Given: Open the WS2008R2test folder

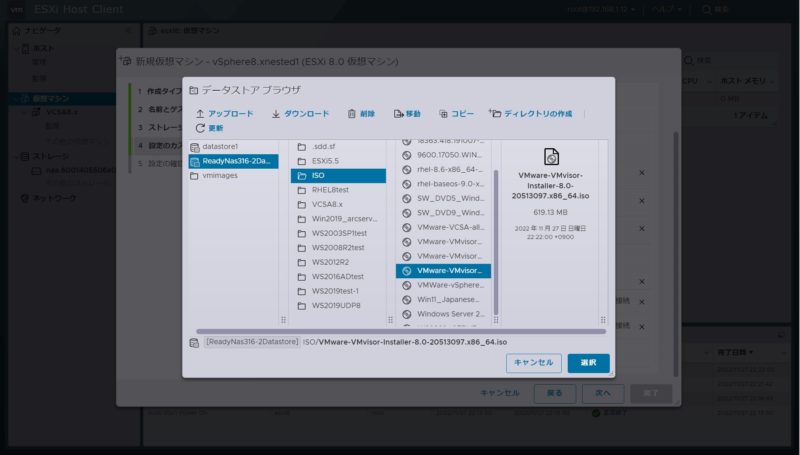Looking at the screenshot, I should [x=338, y=248].
